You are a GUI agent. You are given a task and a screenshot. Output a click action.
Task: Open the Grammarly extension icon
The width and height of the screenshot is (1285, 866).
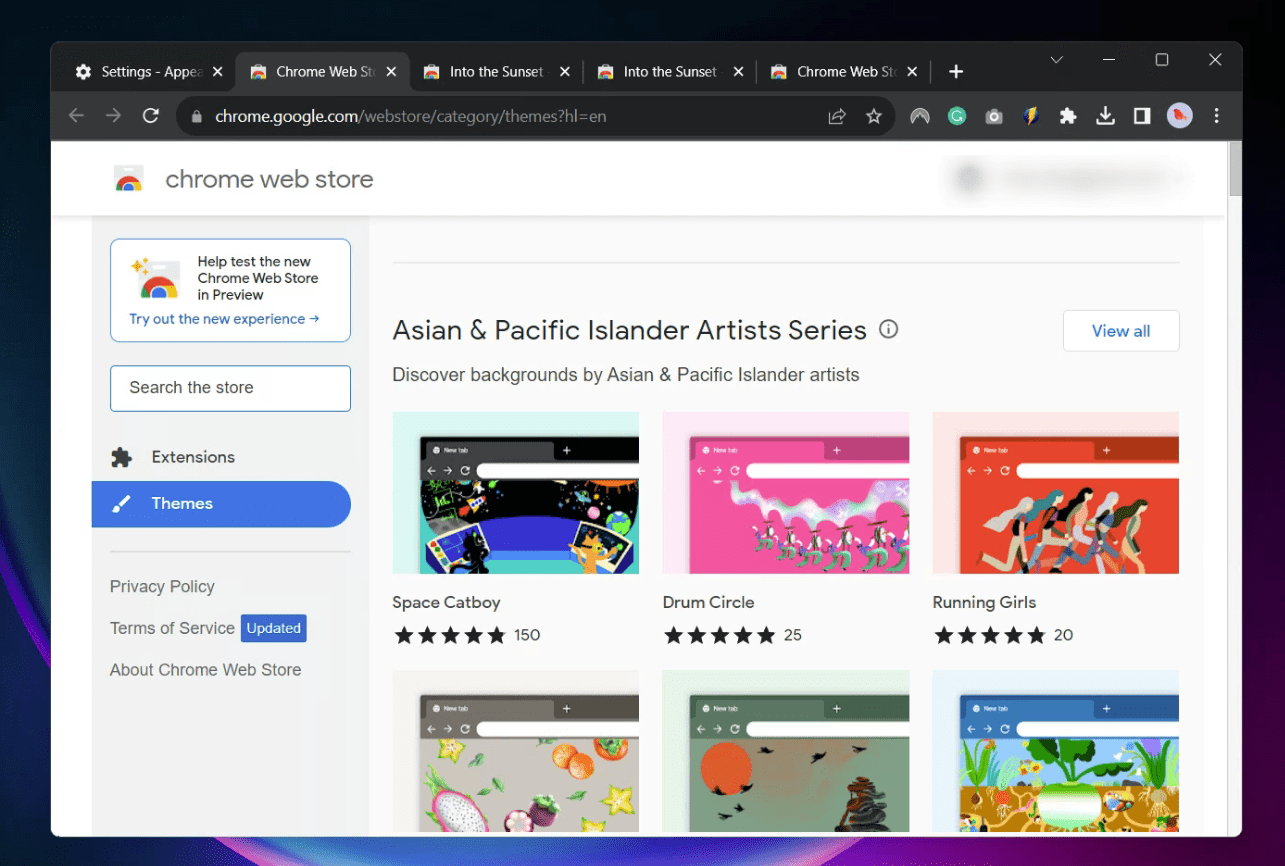point(957,116)
